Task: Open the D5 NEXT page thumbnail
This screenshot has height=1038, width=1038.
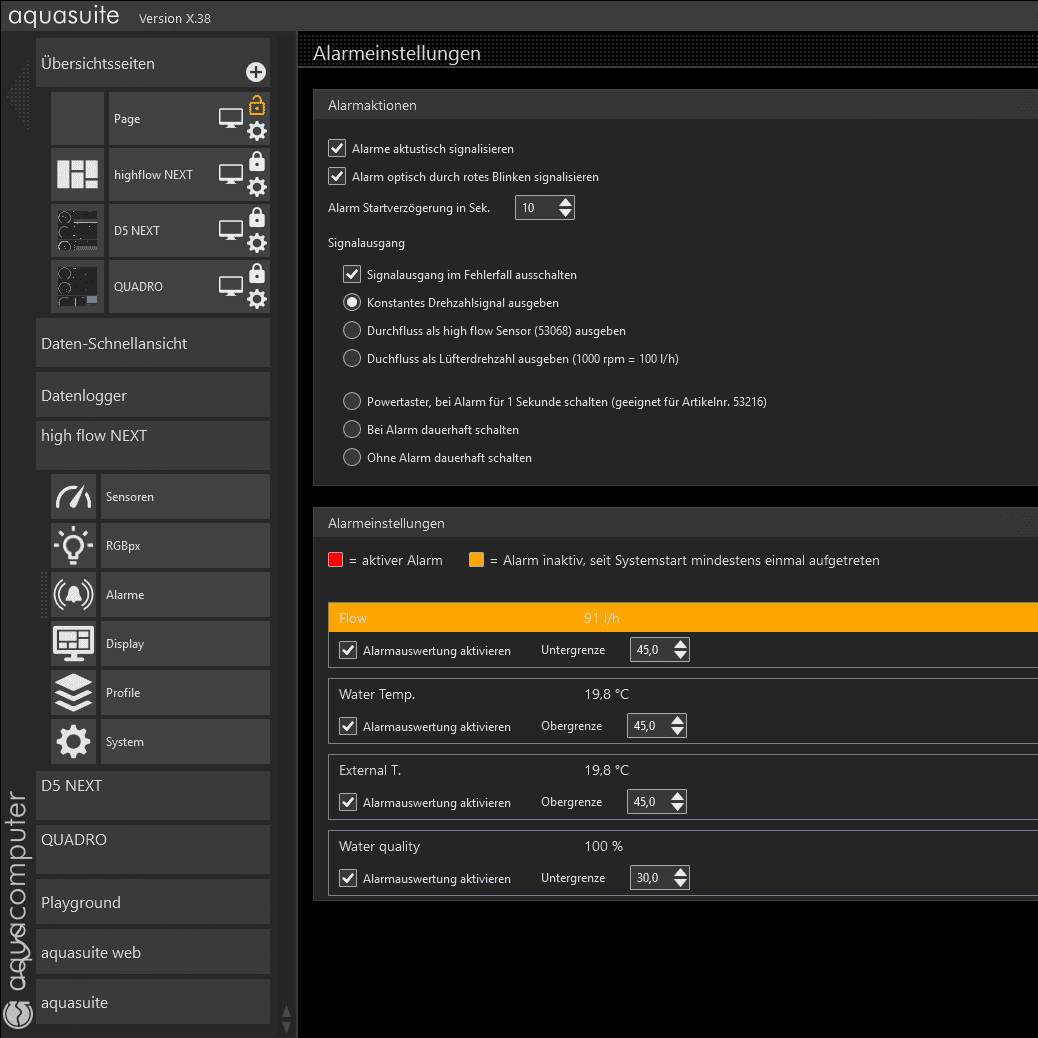Action: (x=77, y=230)
